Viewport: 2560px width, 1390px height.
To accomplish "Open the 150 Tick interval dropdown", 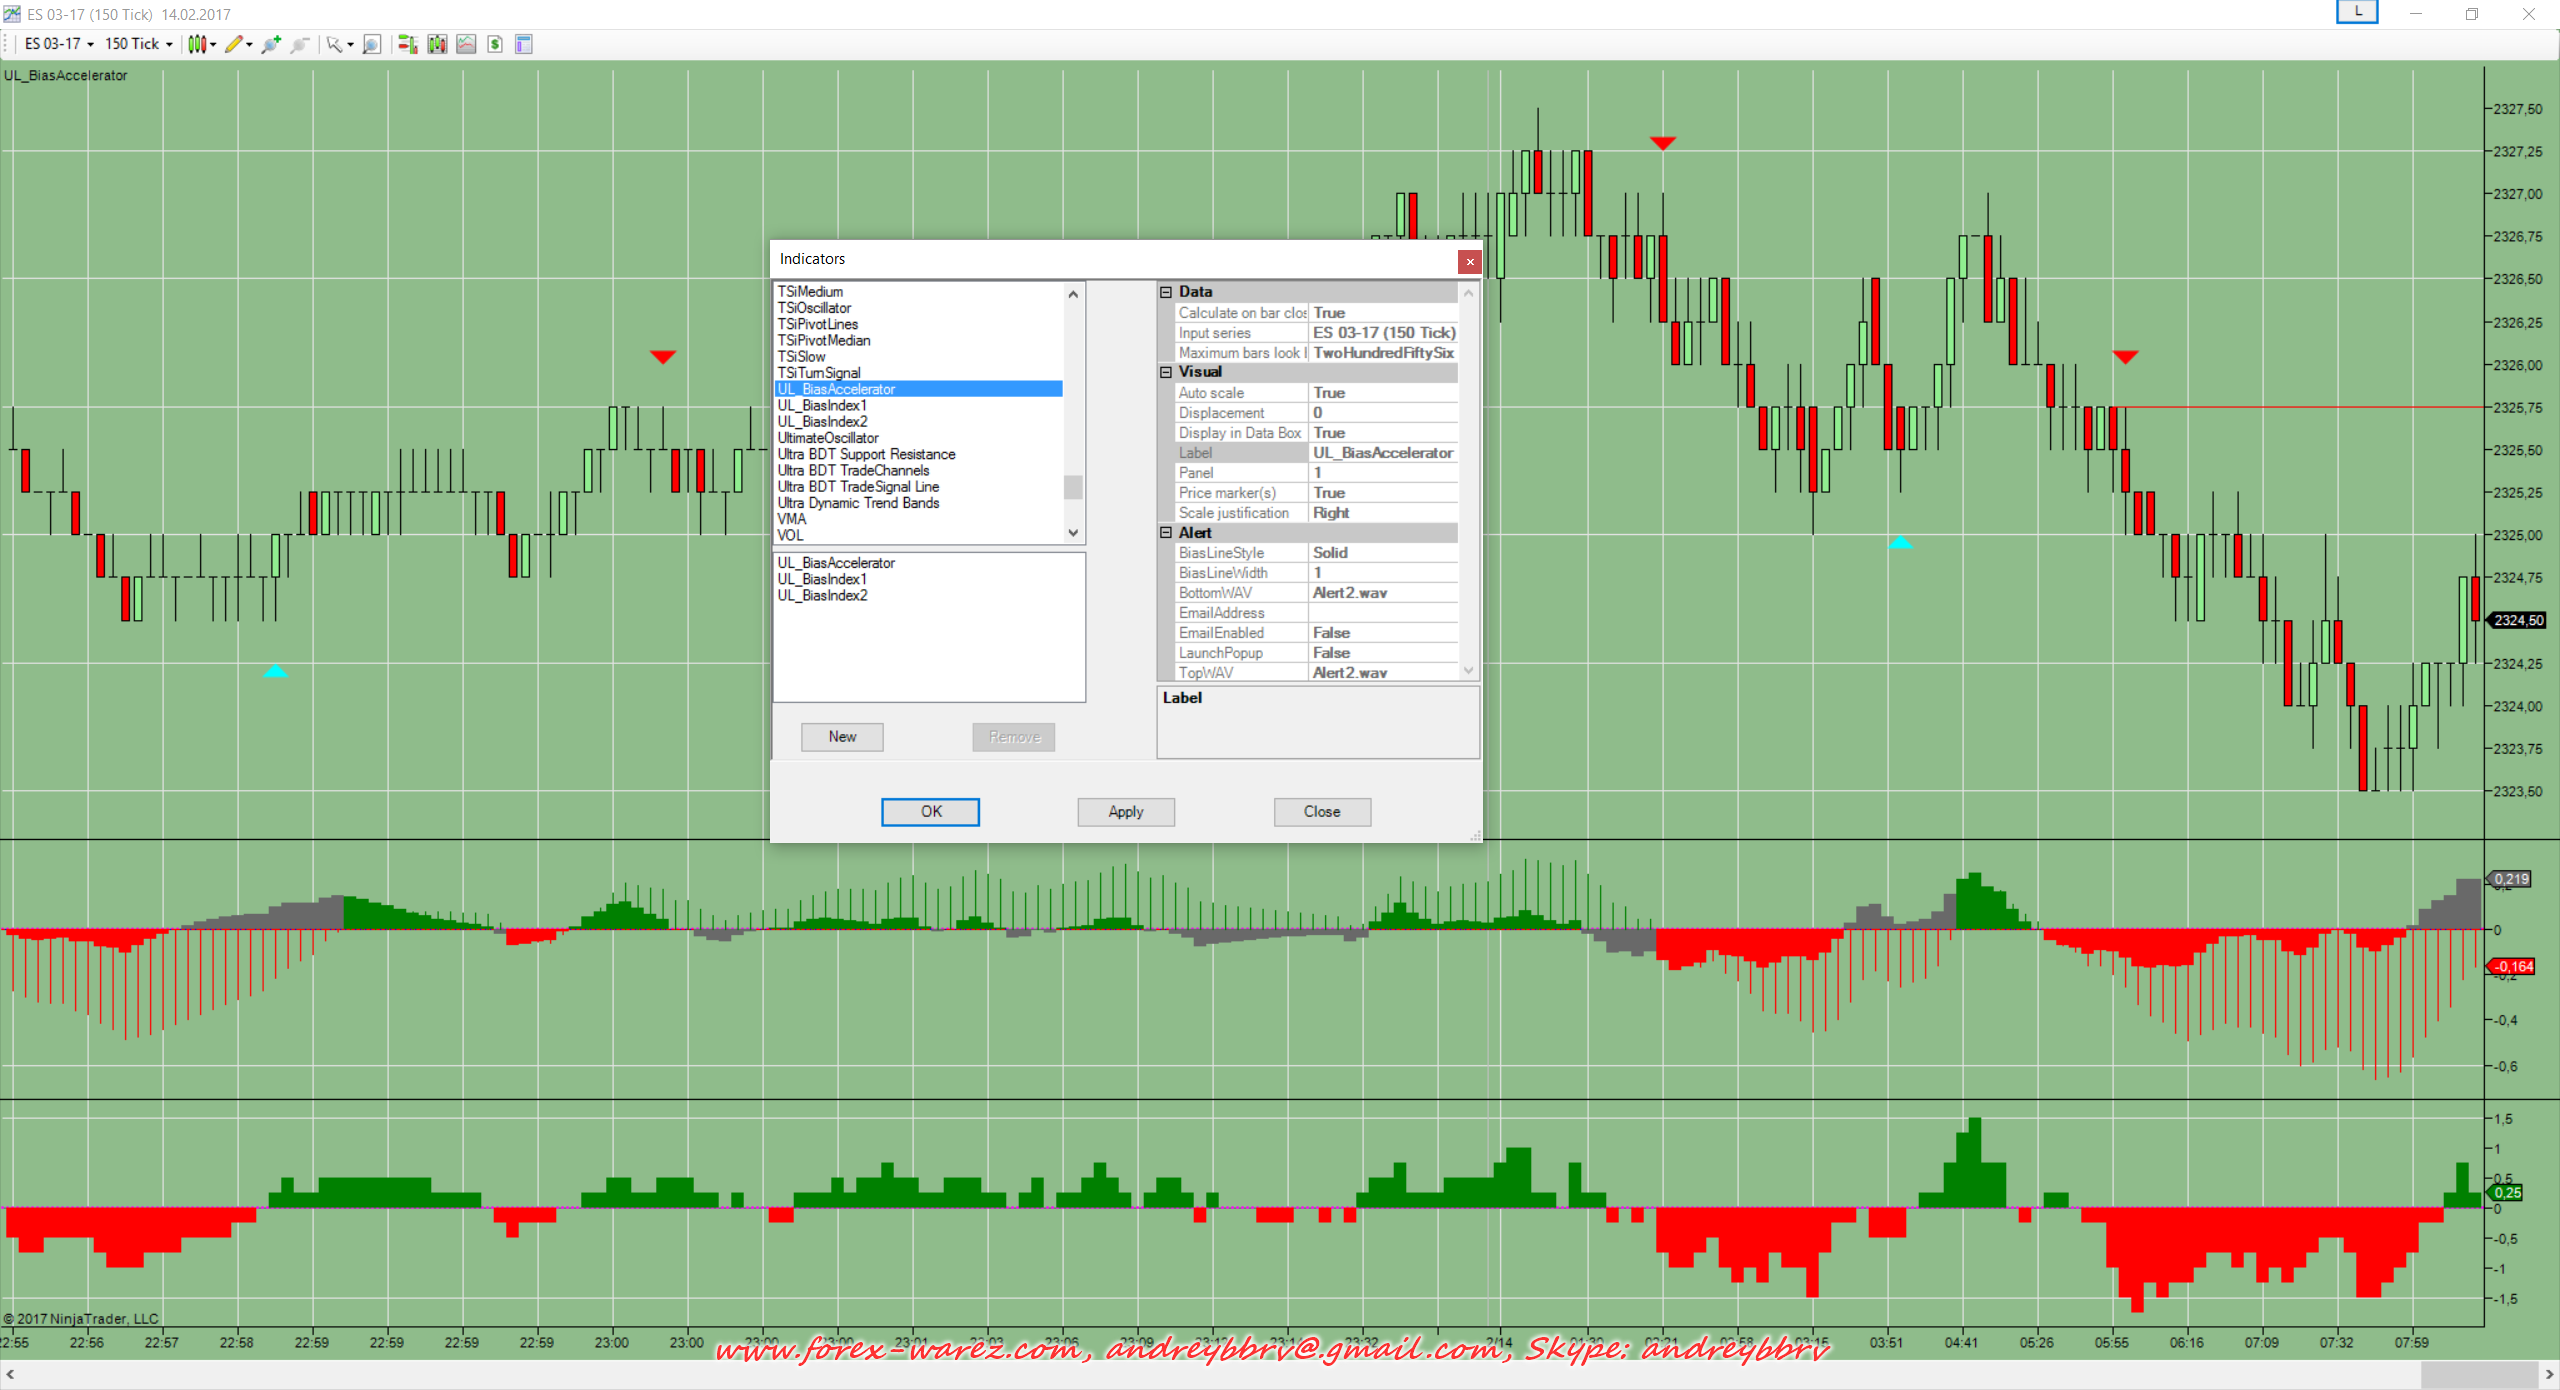I will (139, 44).
